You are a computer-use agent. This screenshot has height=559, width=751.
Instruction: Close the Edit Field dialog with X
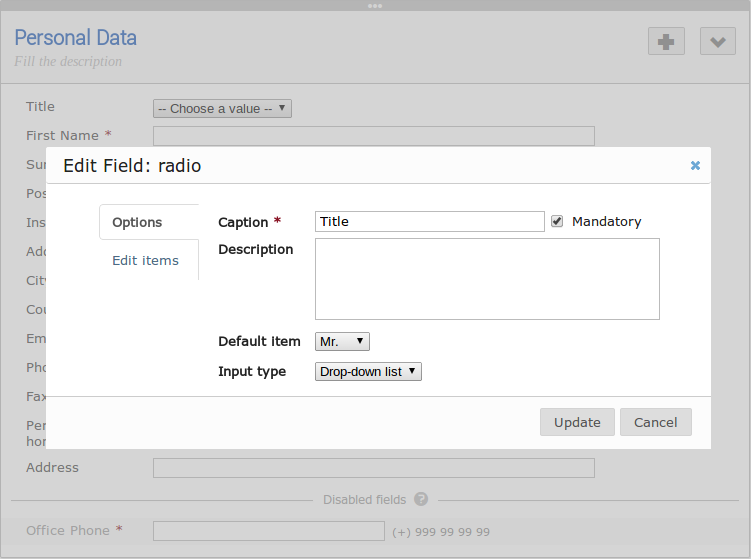[695, 166]
